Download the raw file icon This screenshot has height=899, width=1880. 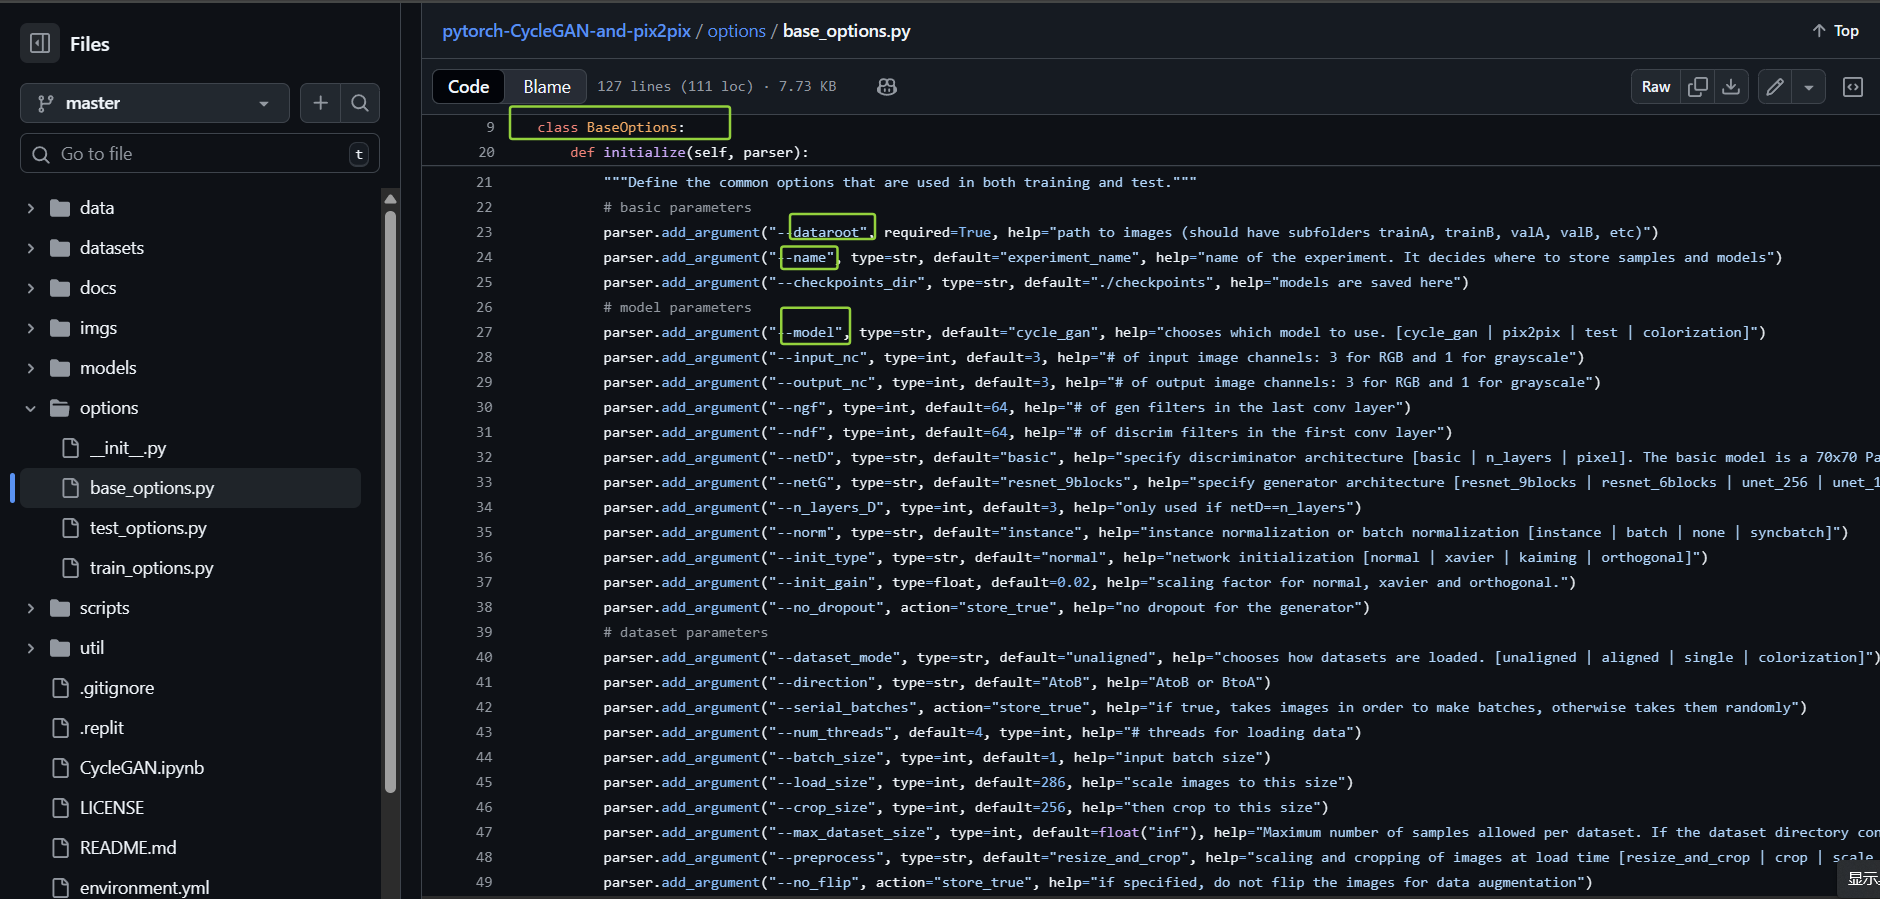1731,87
